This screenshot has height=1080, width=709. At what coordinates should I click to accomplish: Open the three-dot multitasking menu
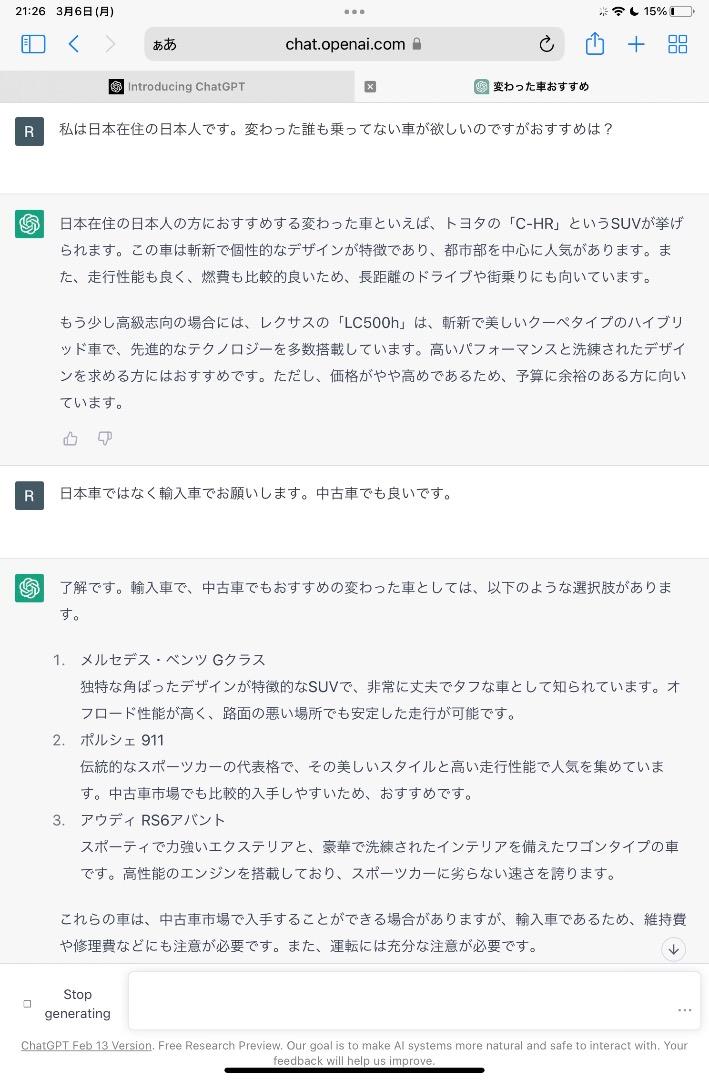click(354, 12)
